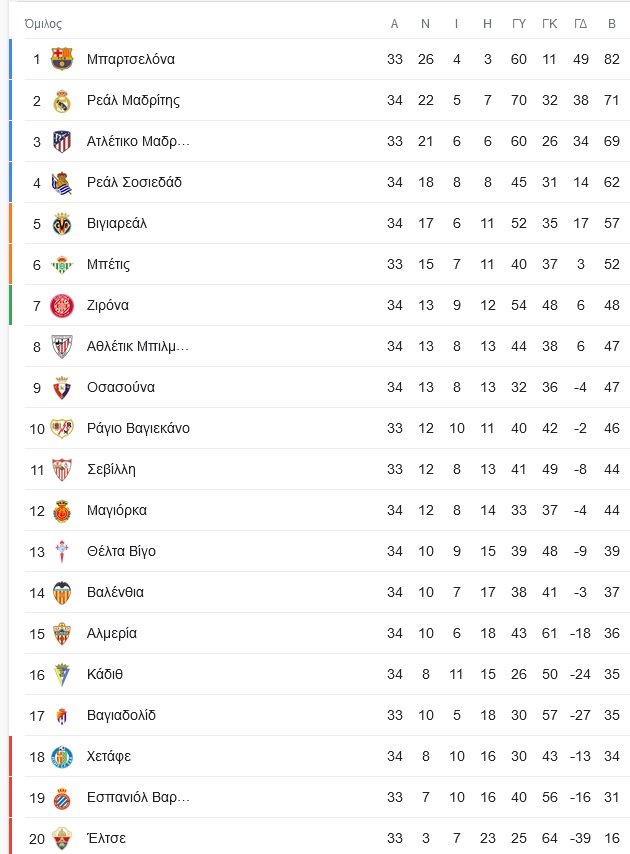630x854 pixels.
Task: Click the Barcelona club crest icon
Action: 62,59
